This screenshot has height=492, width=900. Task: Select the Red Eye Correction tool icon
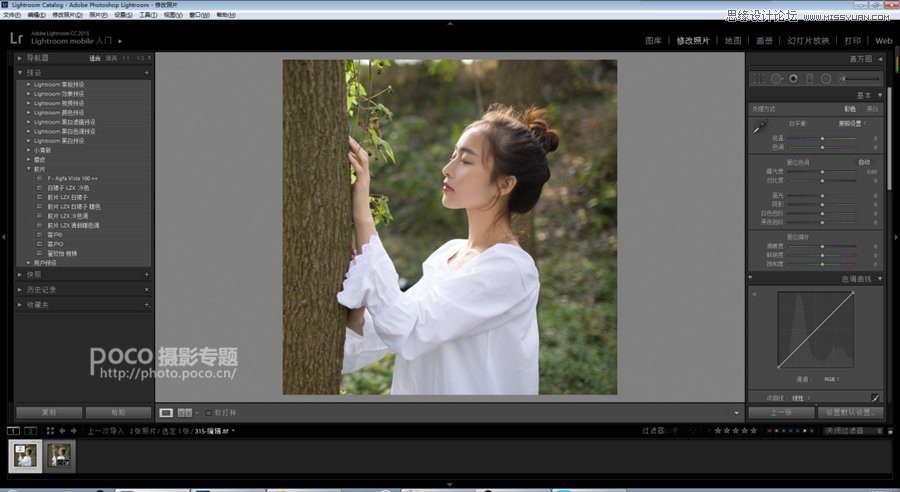[793, 79]
